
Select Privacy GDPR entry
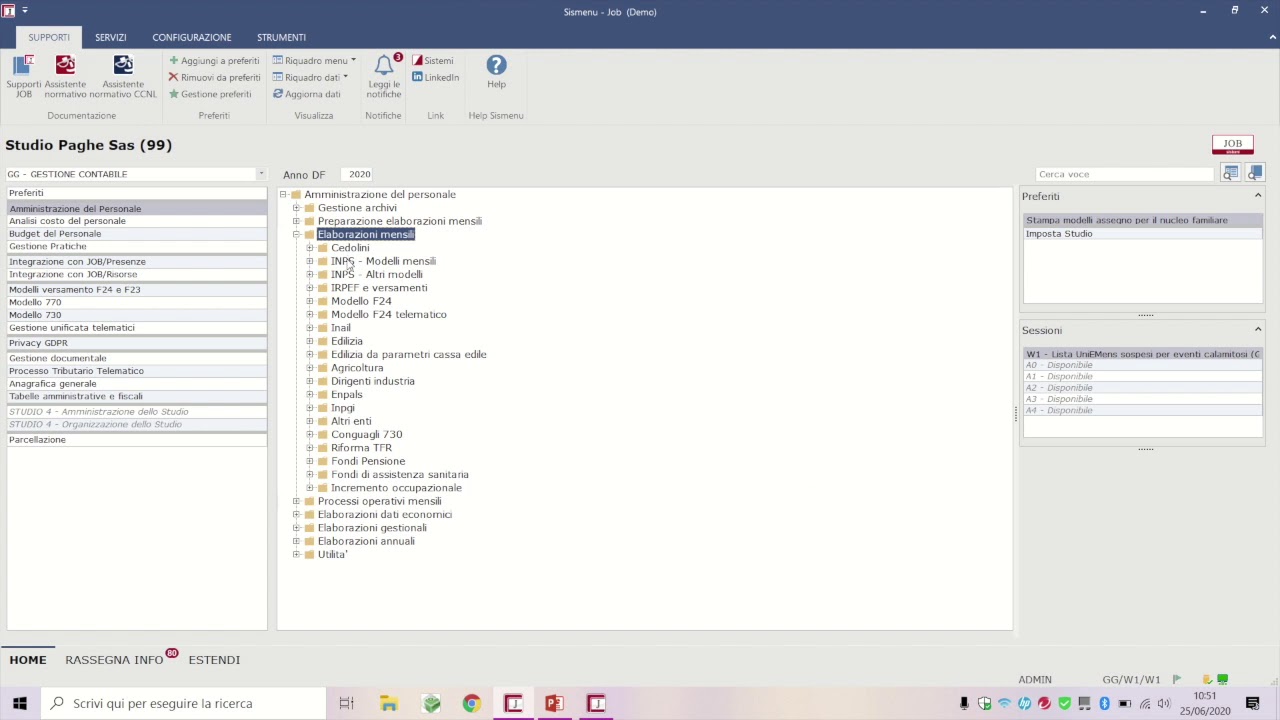tap(136, 343)
